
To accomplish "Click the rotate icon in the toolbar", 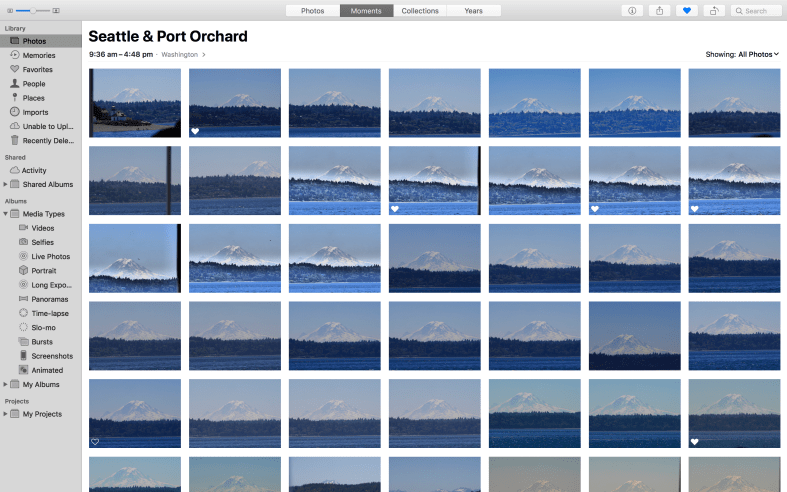I will click(x=714, y=11).
